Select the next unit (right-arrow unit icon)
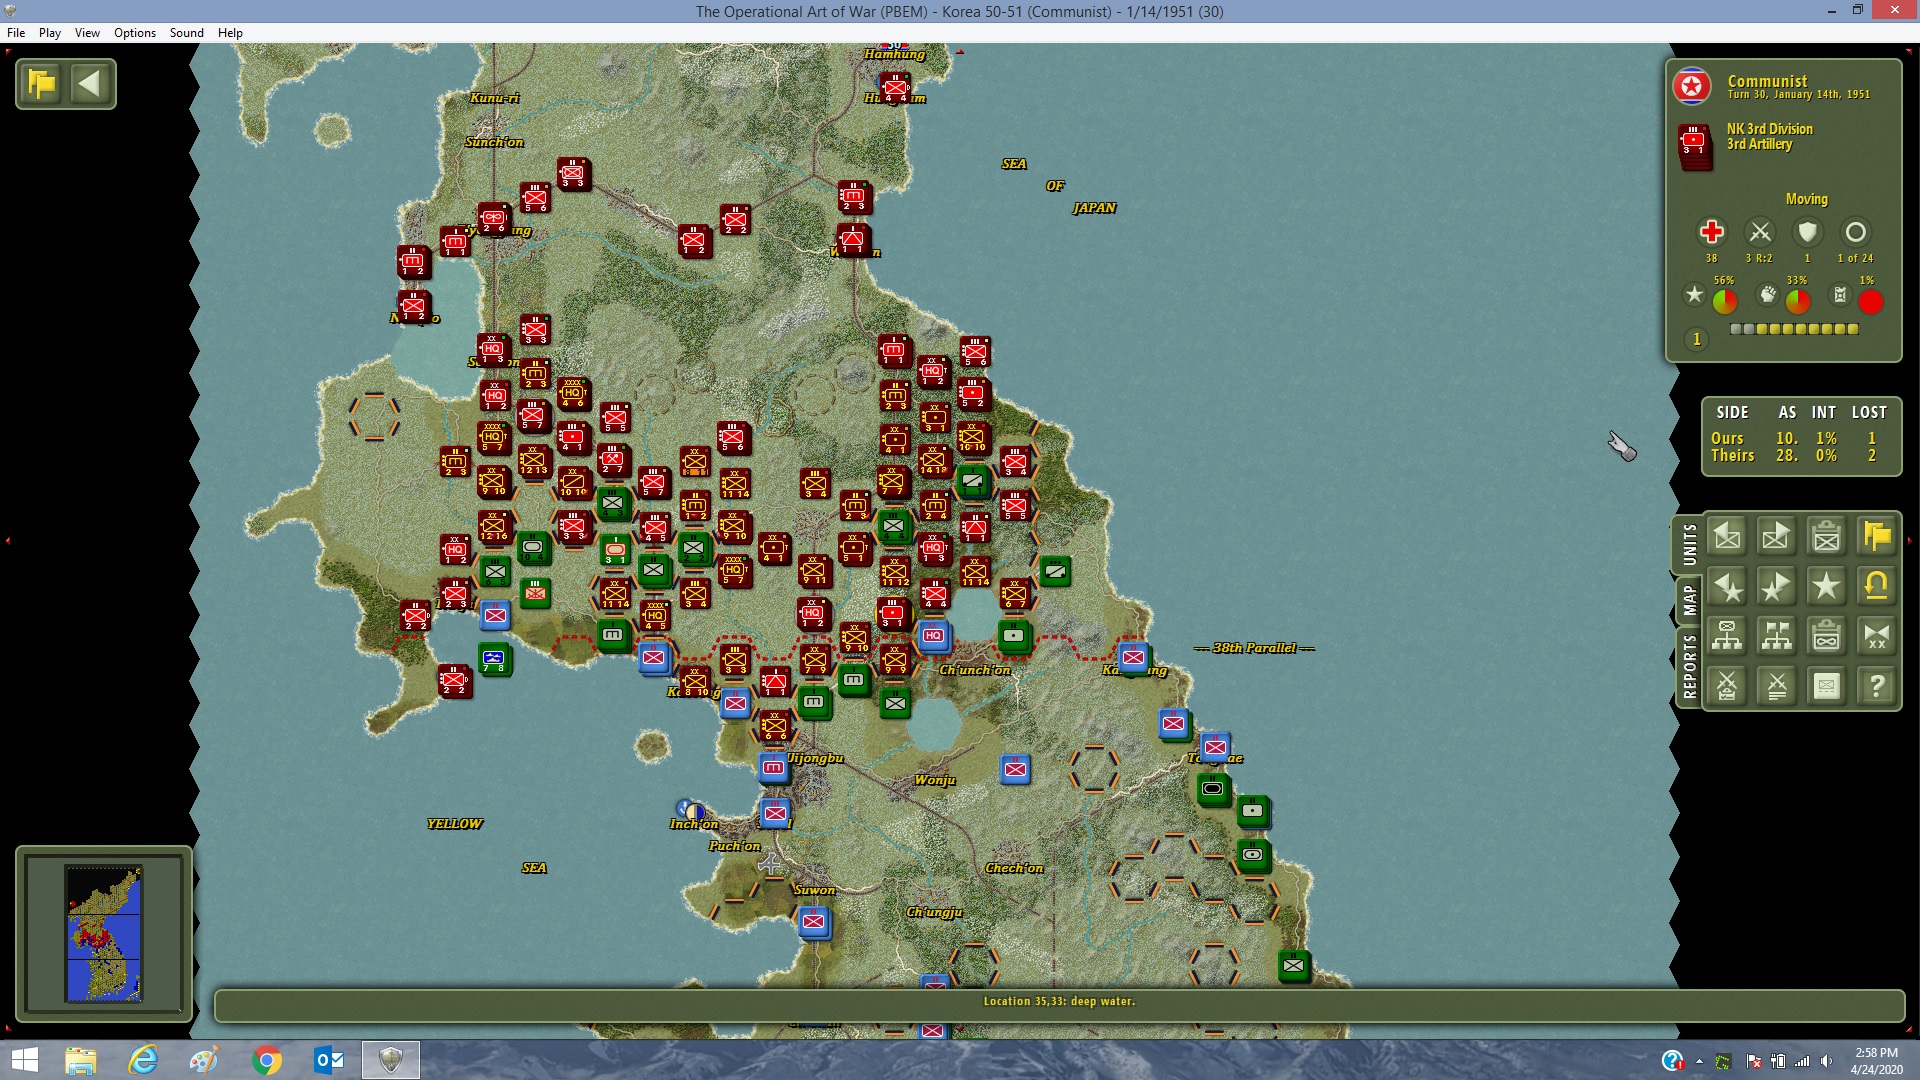Screen dimensions: 1920x1080 click(1777, 537)
